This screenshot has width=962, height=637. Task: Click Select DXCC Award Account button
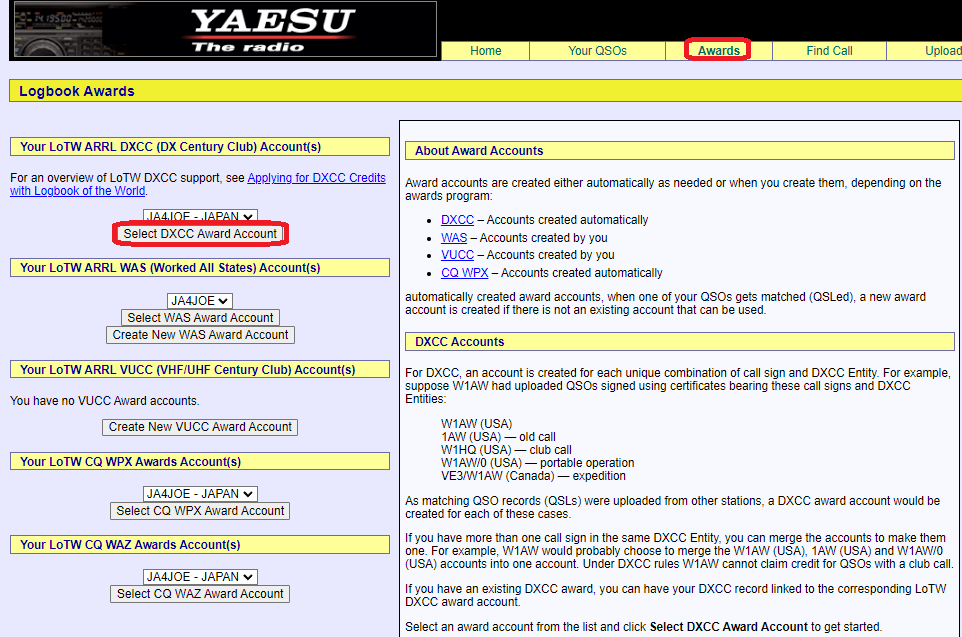click(200, 234)
